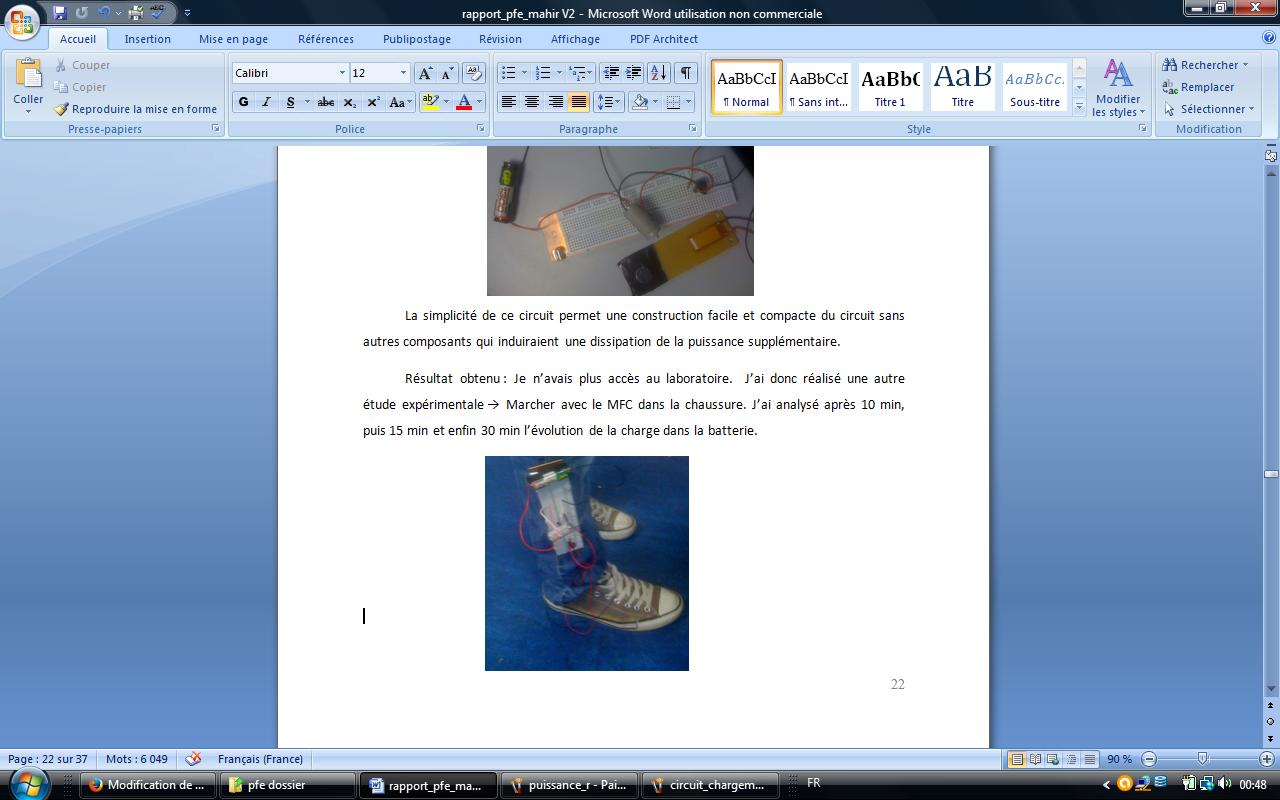Click the bulleted list icon
This screenshot has height=800, width=1280.
click(509, 73)
